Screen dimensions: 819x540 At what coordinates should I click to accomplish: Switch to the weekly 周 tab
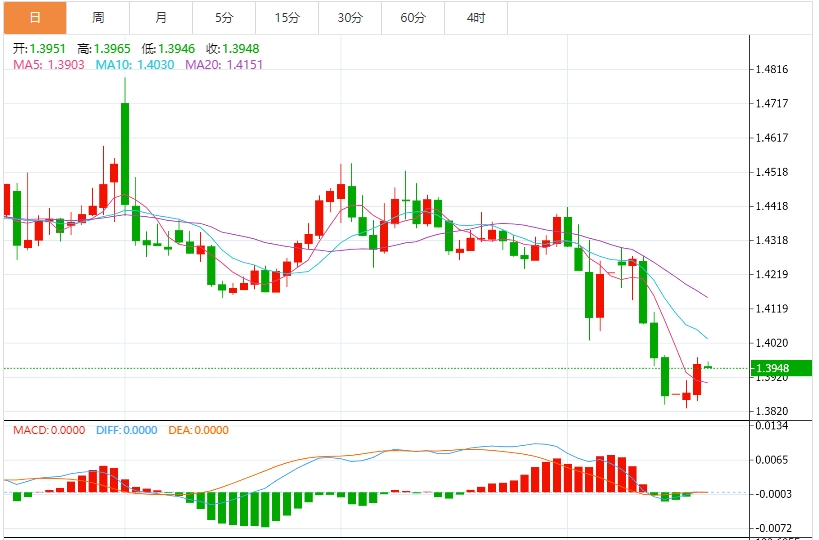(x=98, y=18)
